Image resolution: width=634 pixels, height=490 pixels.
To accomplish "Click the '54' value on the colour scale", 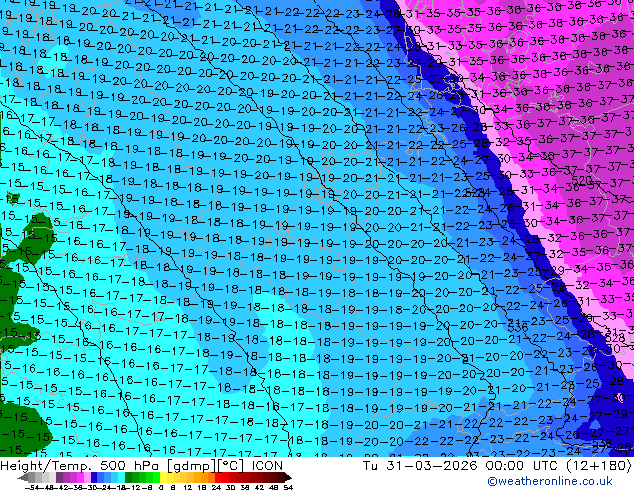I will [288, 487].
